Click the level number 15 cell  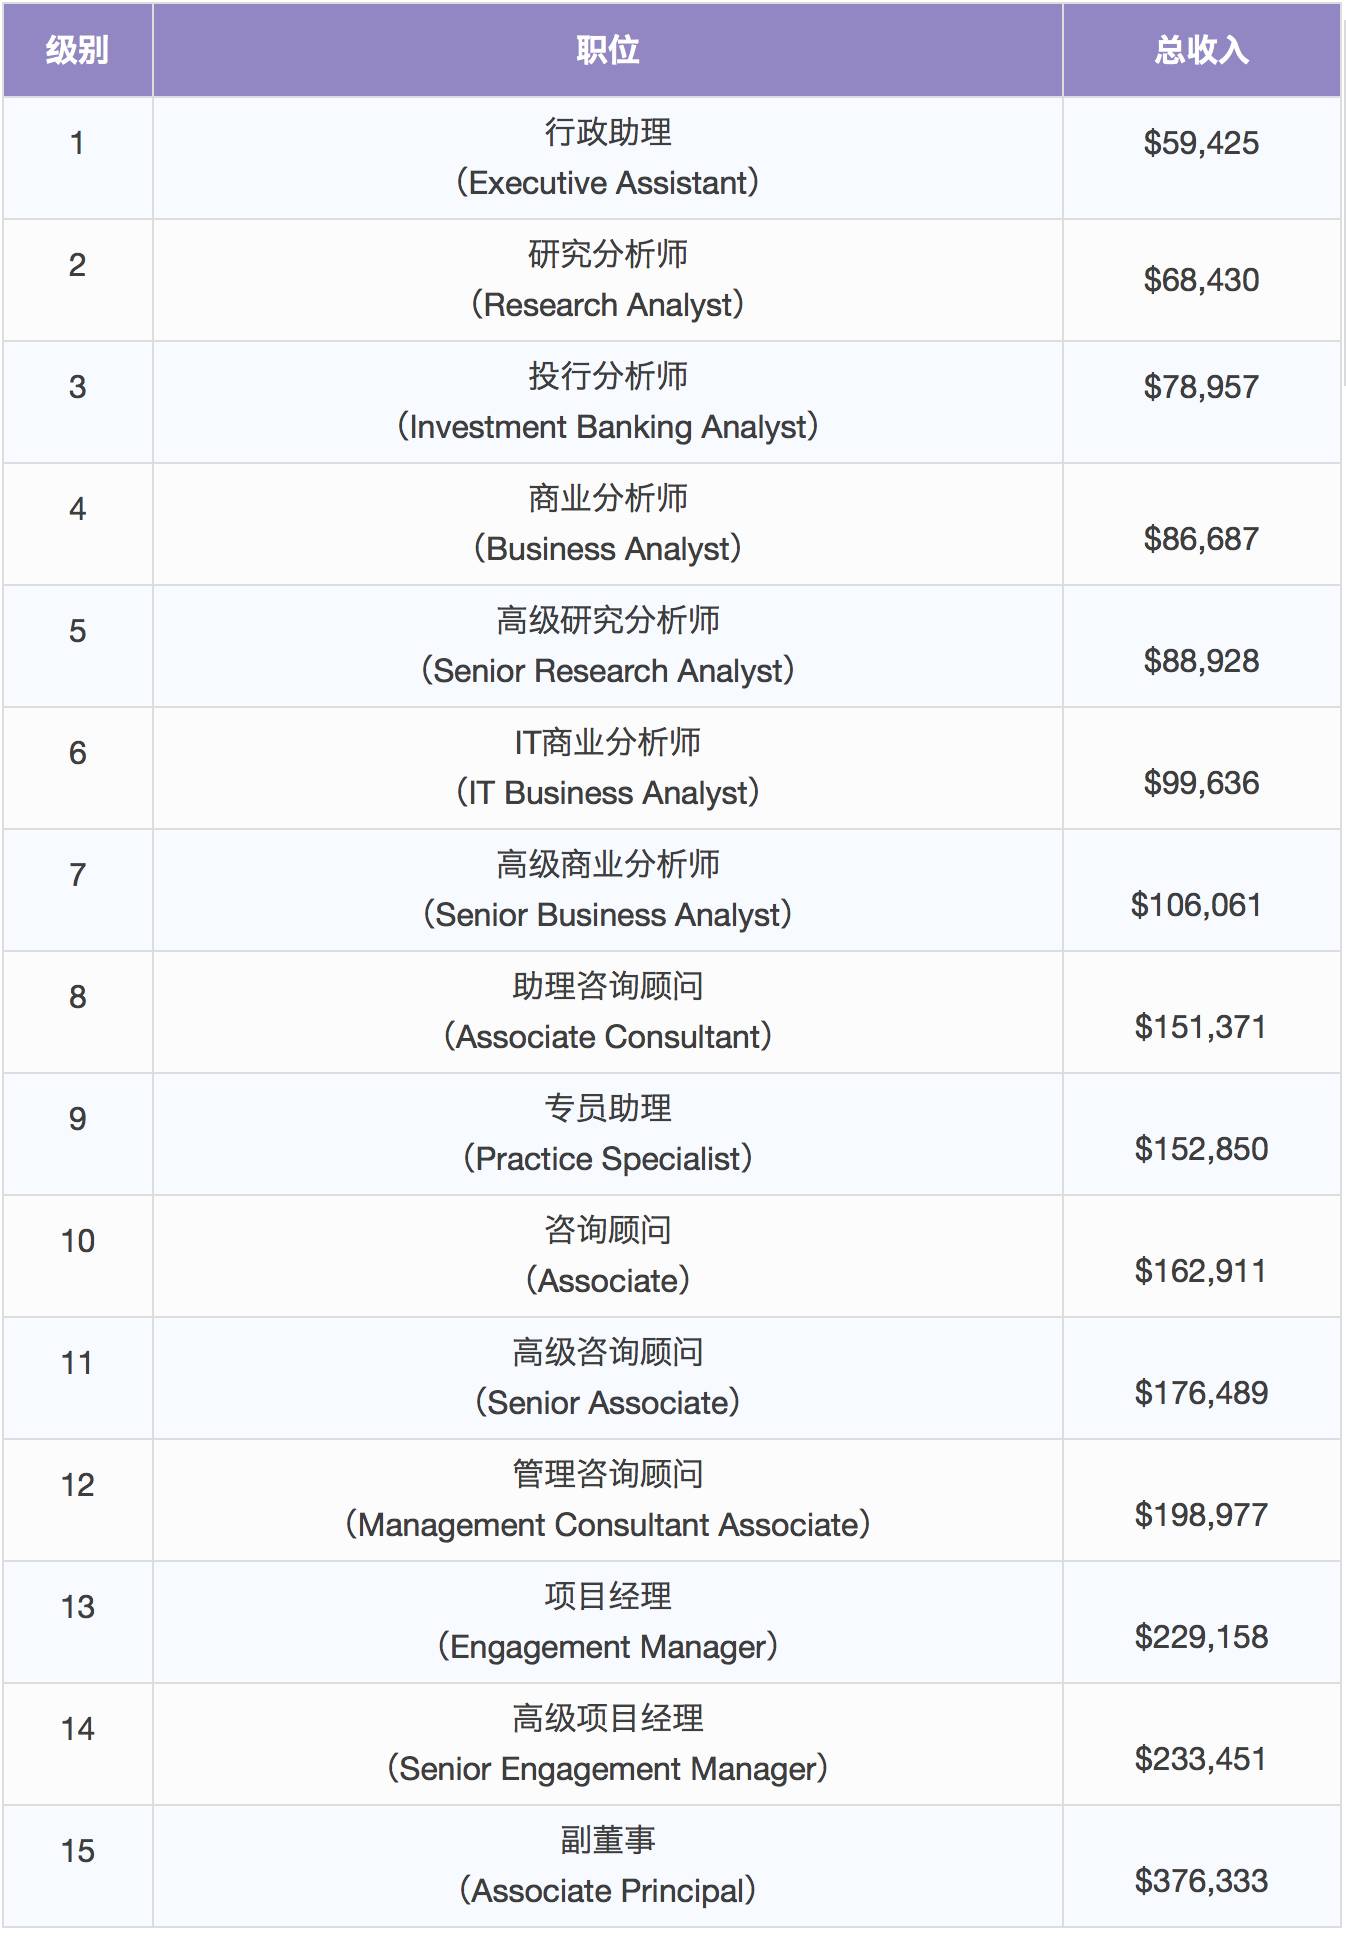pyautogui.click(x=77, y=1866)
